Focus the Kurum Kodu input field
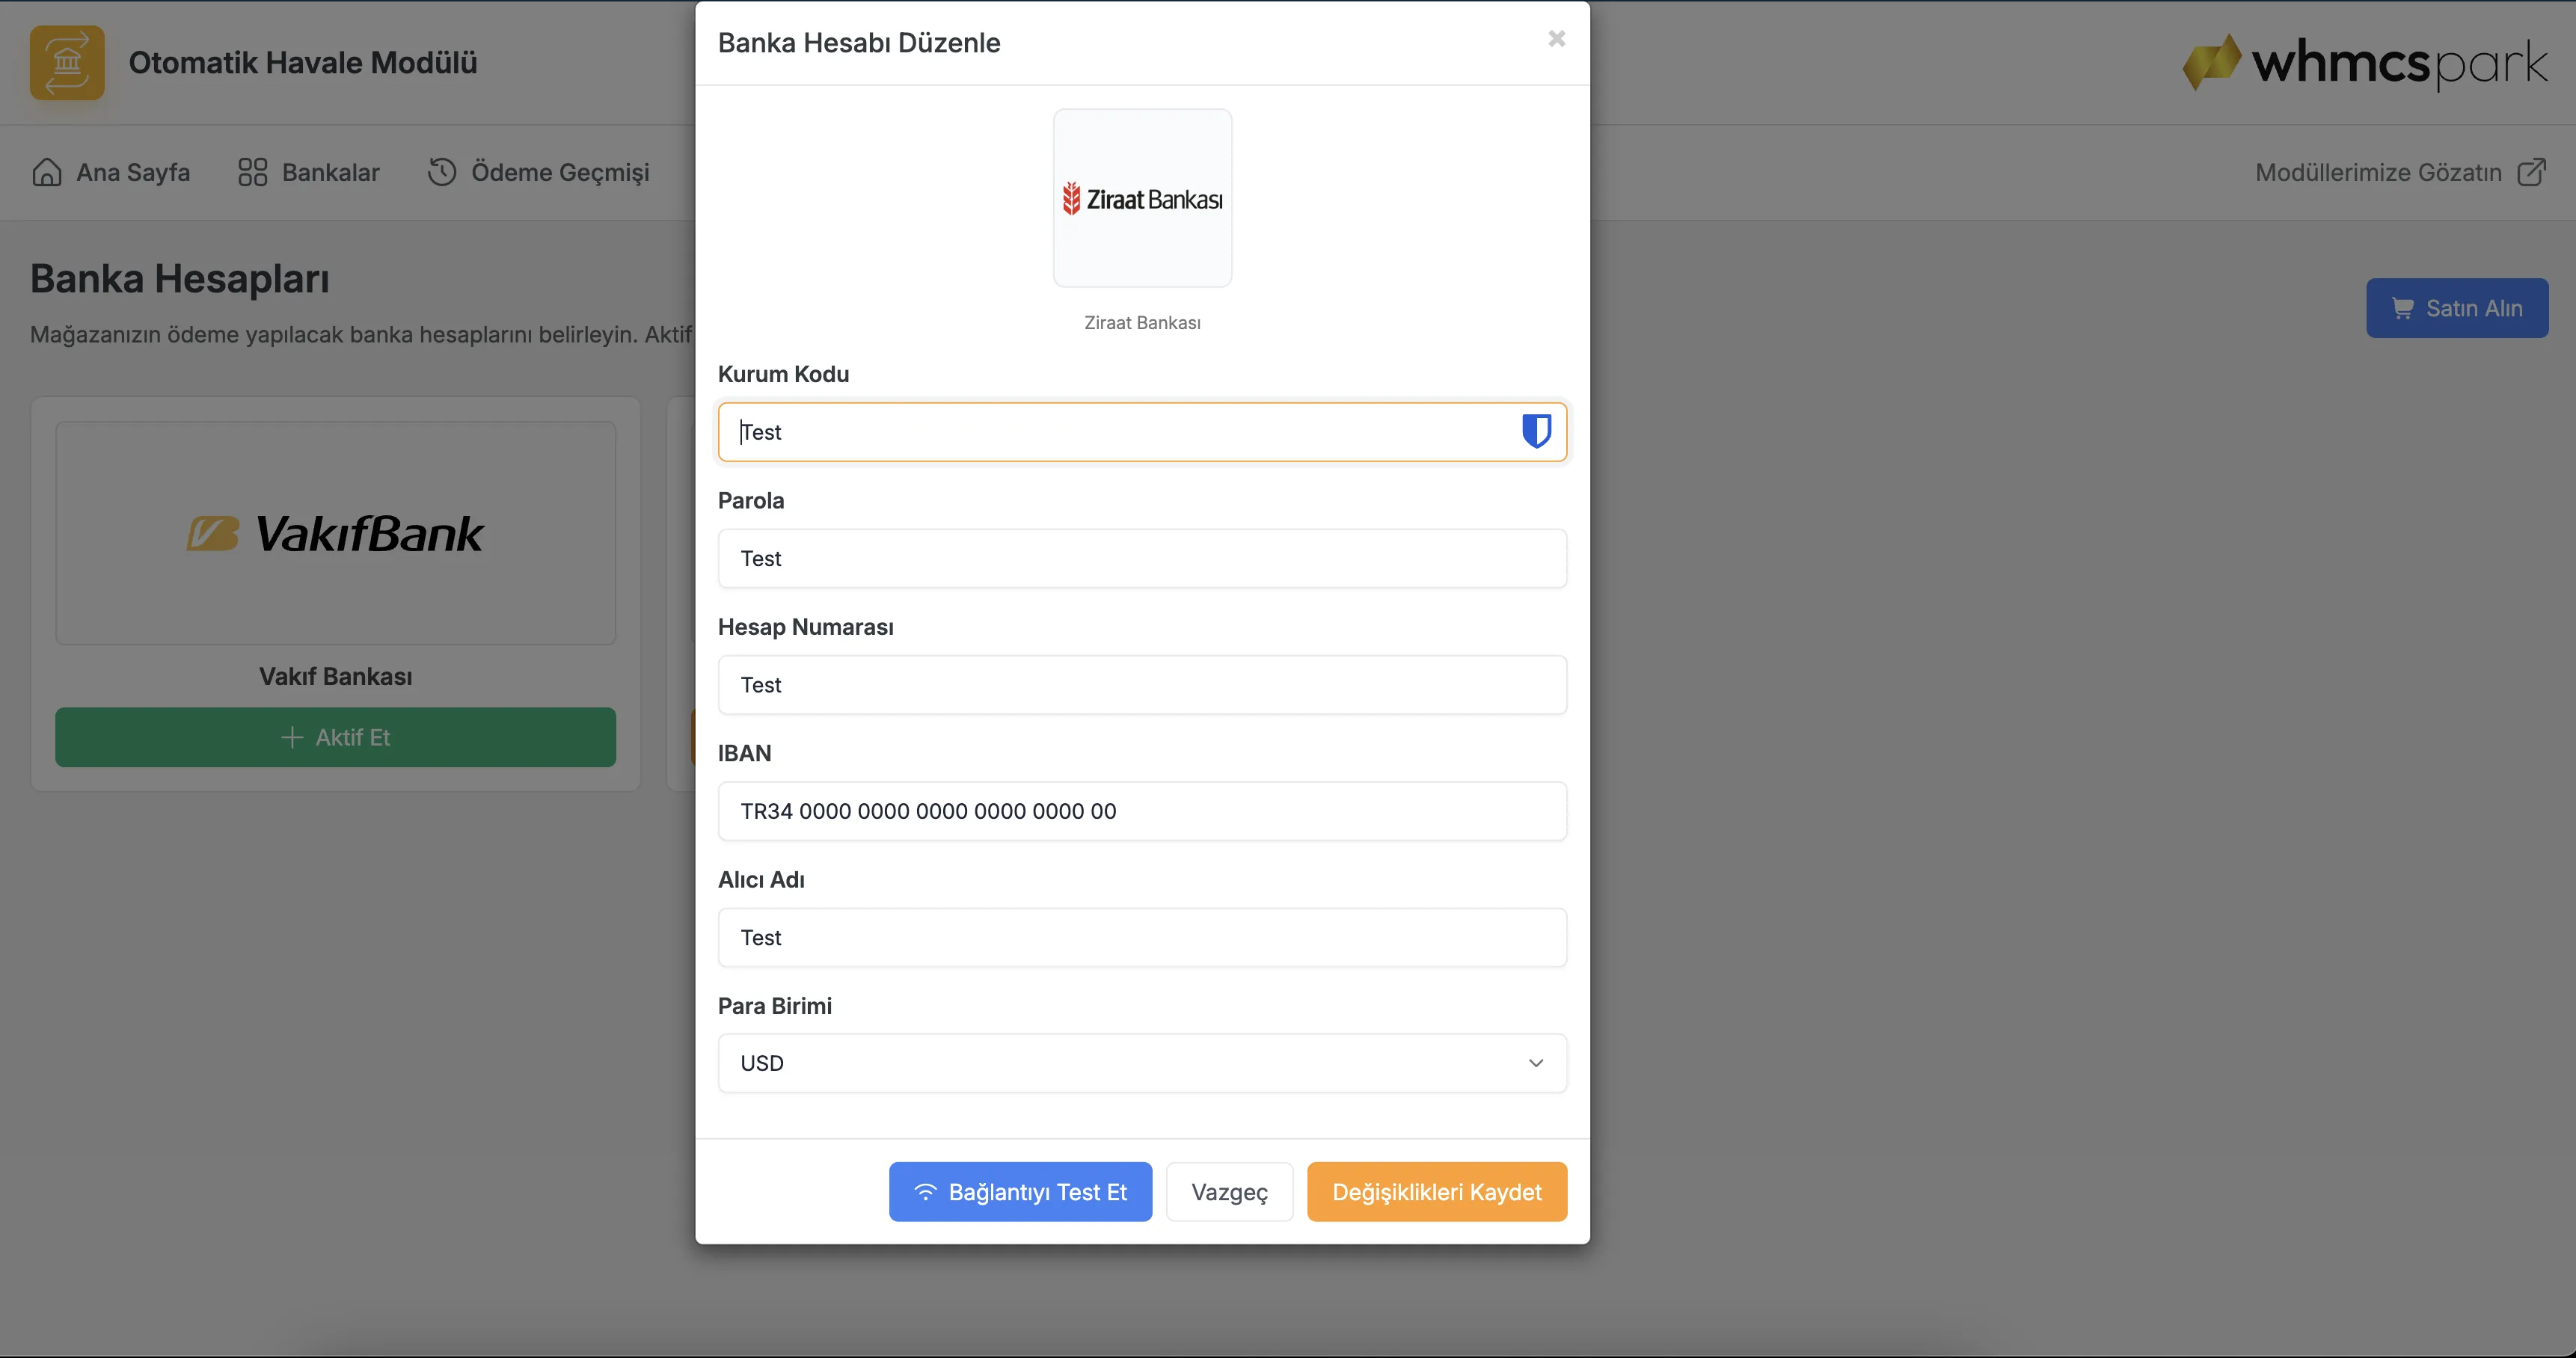 [x=1142, y=432]
